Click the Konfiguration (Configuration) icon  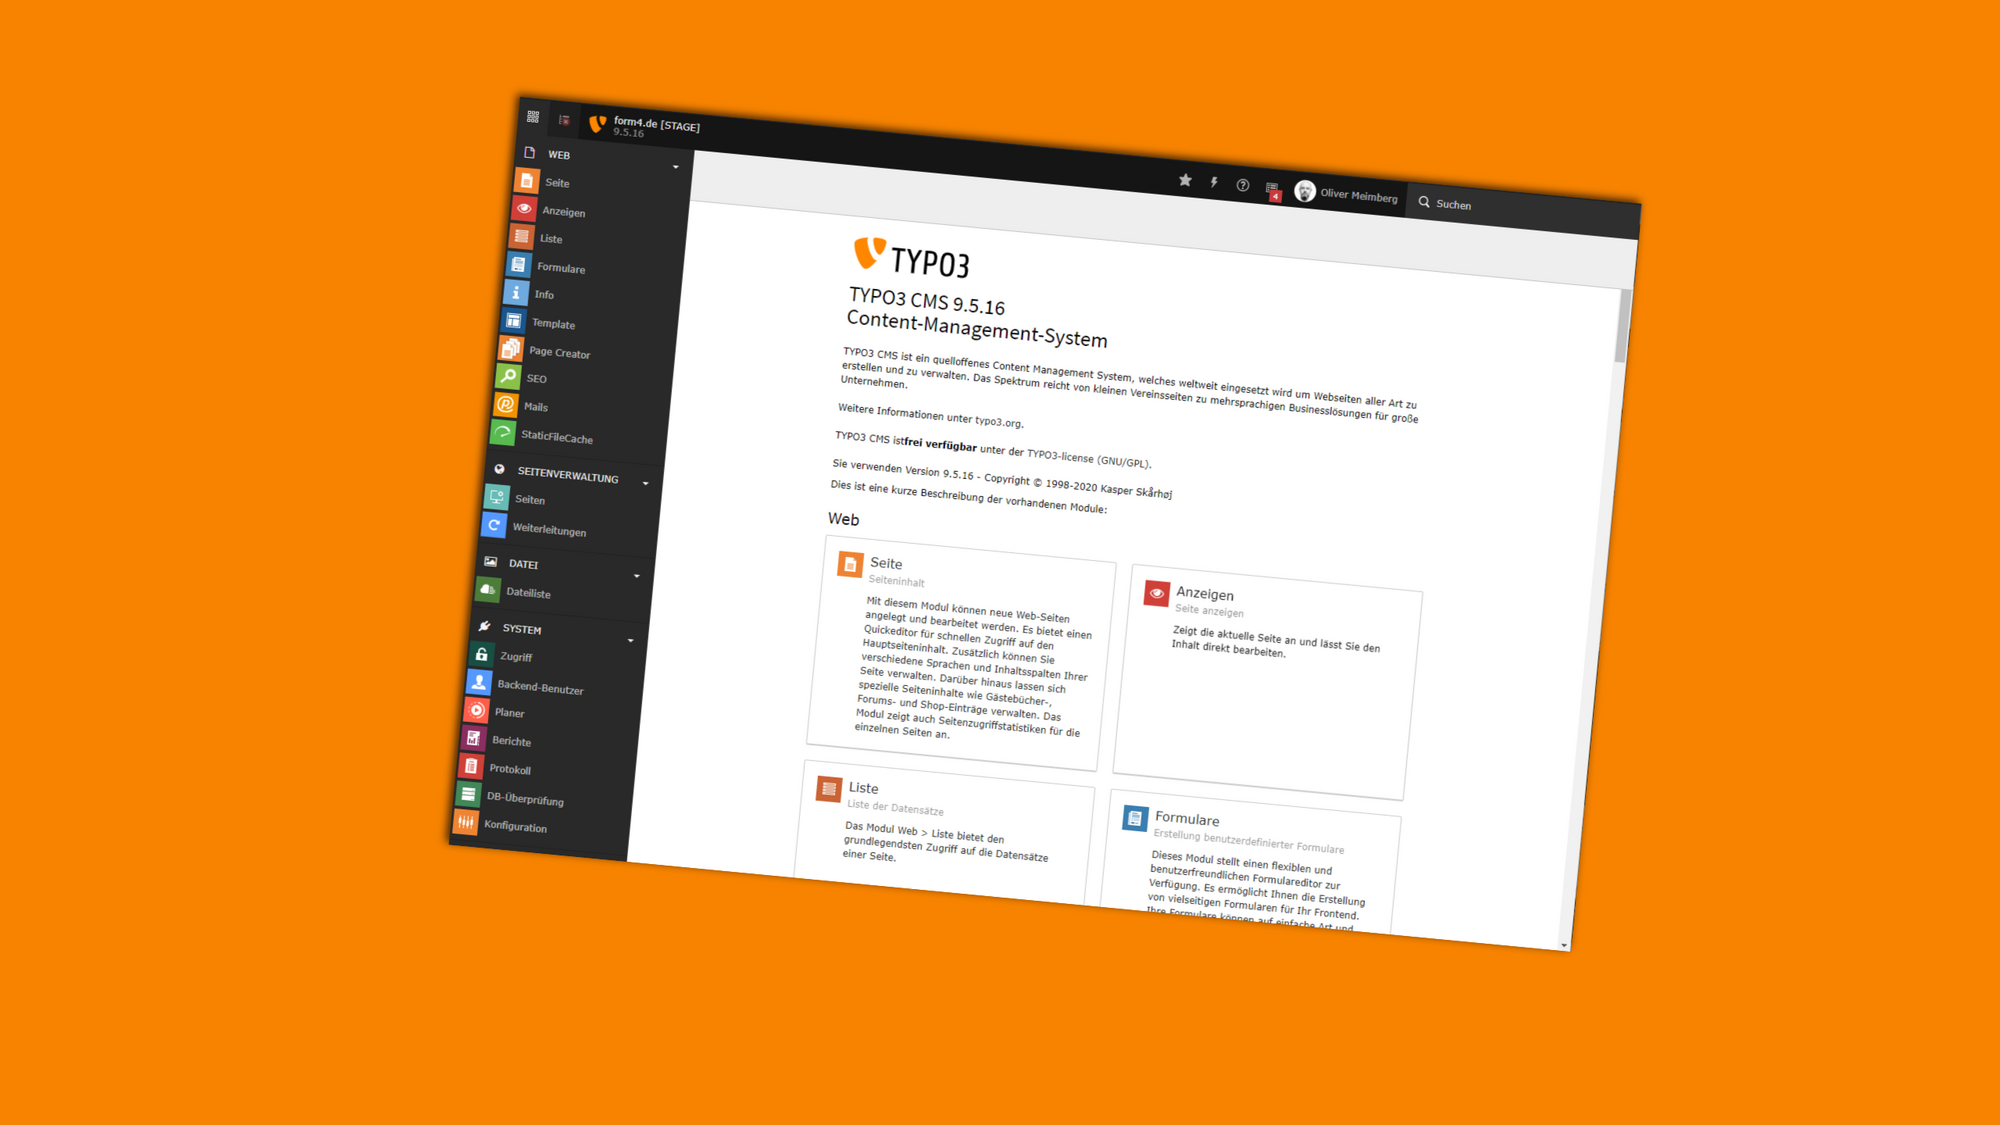click(464, 826)
